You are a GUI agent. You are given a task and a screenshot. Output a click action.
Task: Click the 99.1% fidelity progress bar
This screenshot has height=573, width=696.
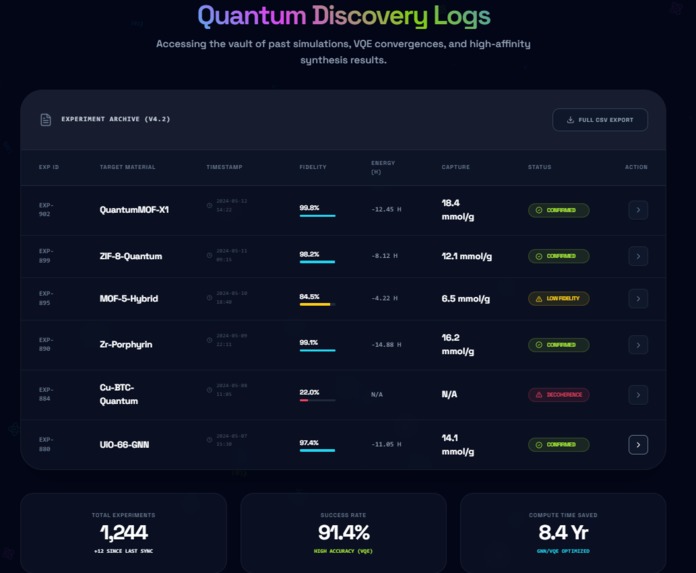317,350
